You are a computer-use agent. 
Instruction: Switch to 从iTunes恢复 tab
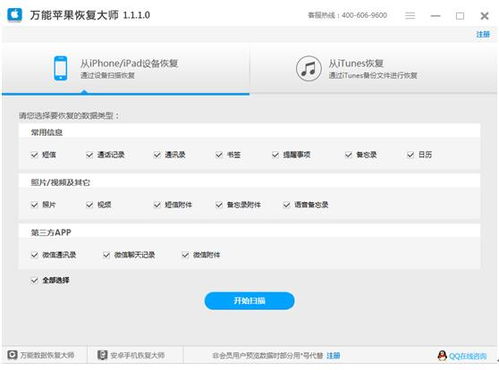373,69
